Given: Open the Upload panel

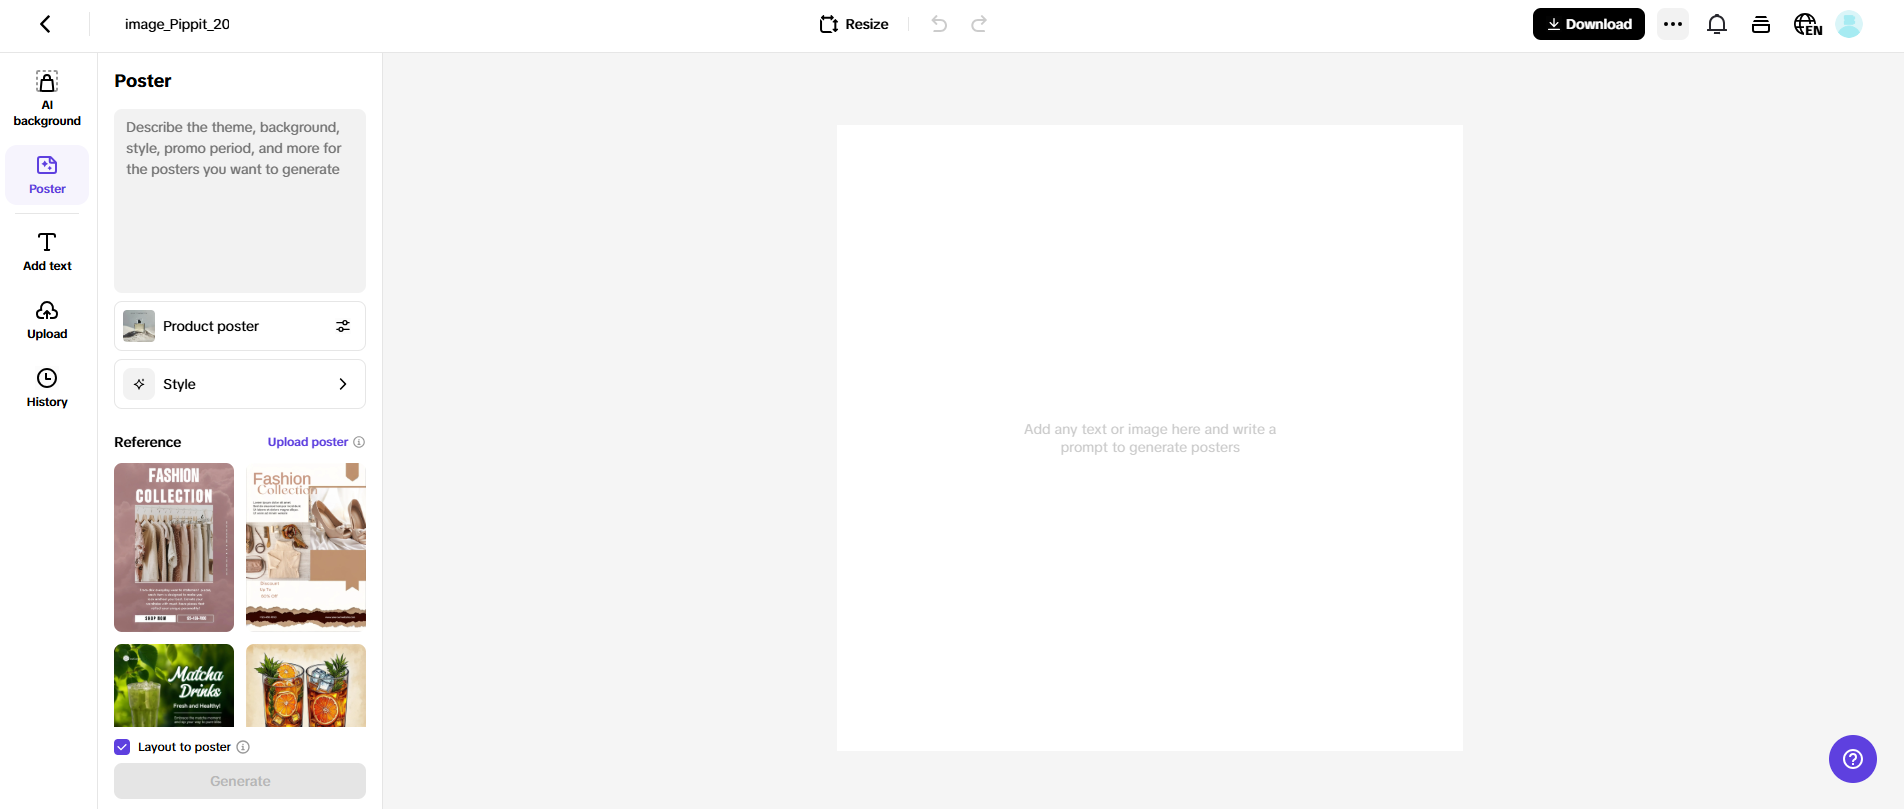Looking at the screenshot, I should (x=47, y=320).
